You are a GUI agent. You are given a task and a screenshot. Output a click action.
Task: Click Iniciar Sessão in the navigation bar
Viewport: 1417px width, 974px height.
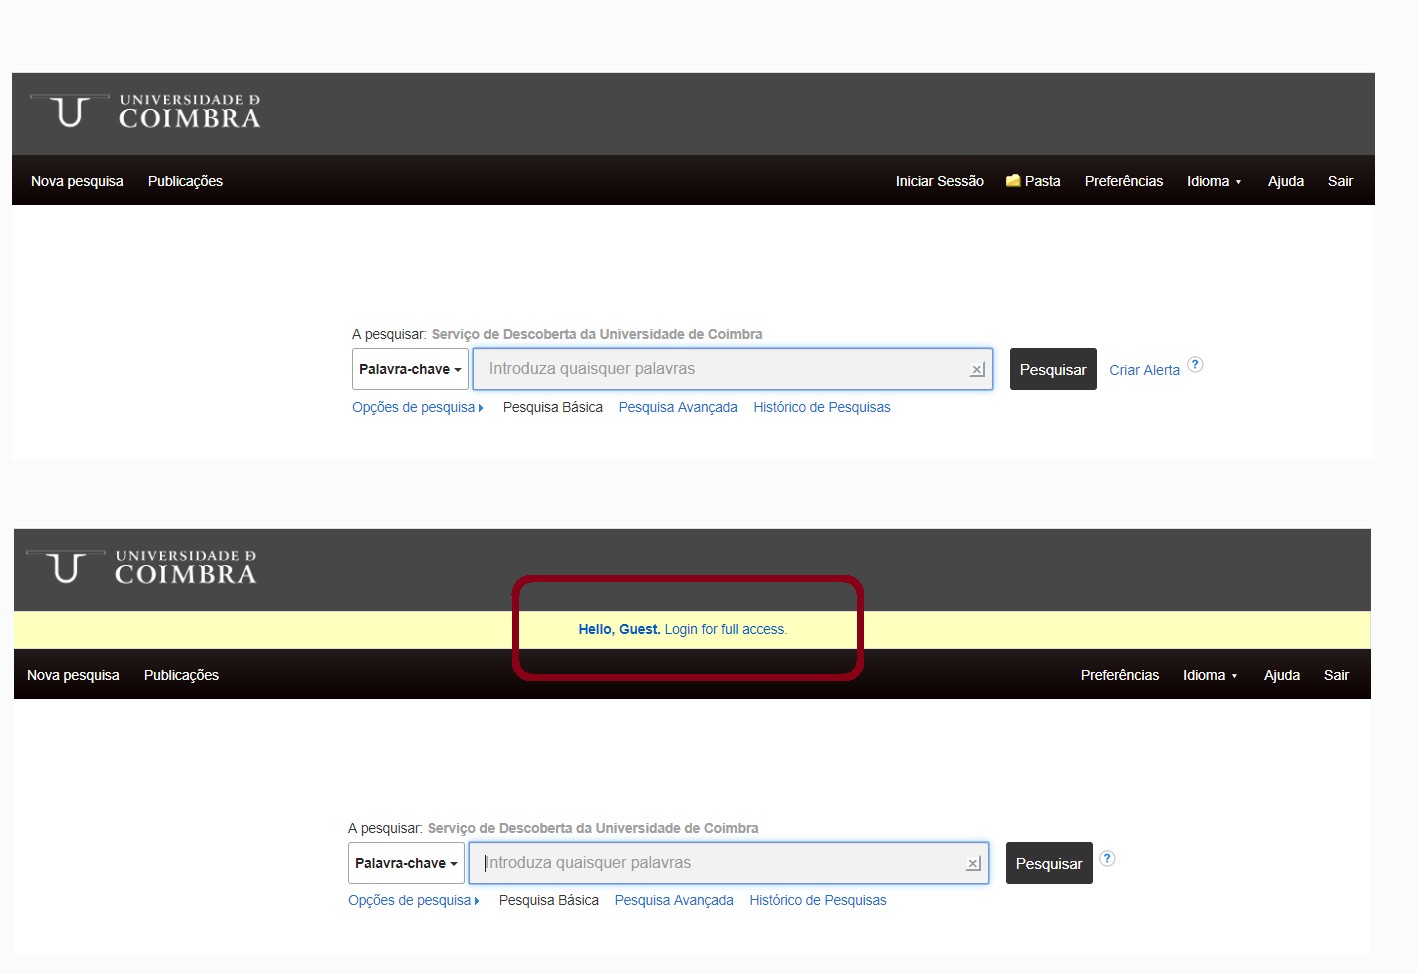pos(939,181)
